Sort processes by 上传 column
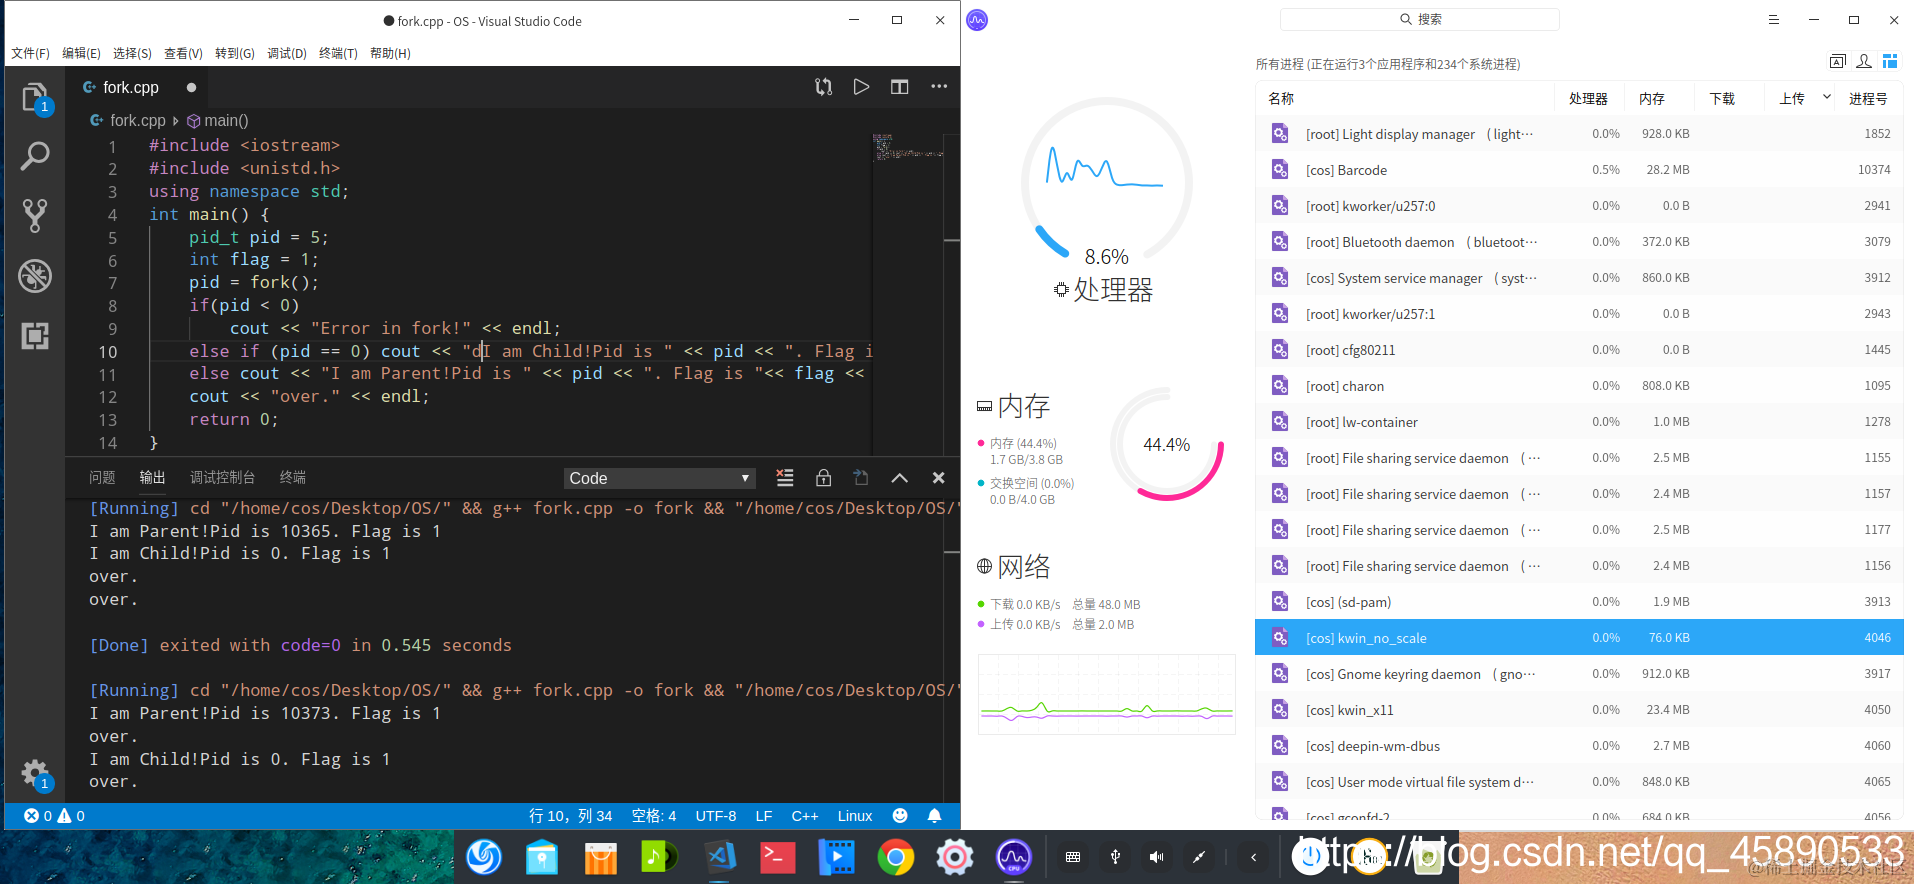1914x884 pixels. tap(1799, 98)
